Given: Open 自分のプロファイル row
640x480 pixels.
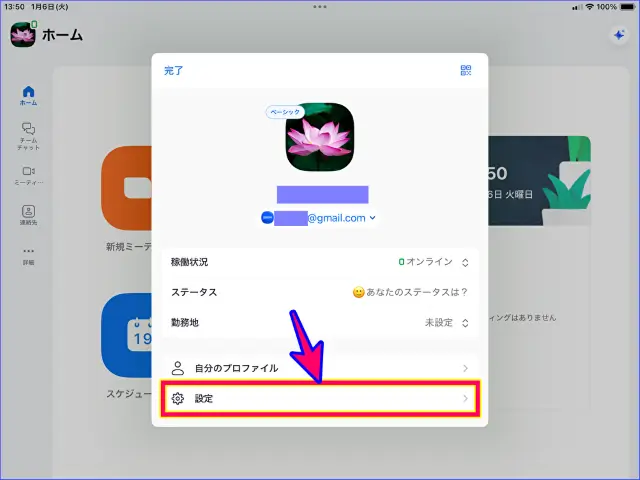Looking at the screenshot, I should pyautogui.click(x=320, y=368).
